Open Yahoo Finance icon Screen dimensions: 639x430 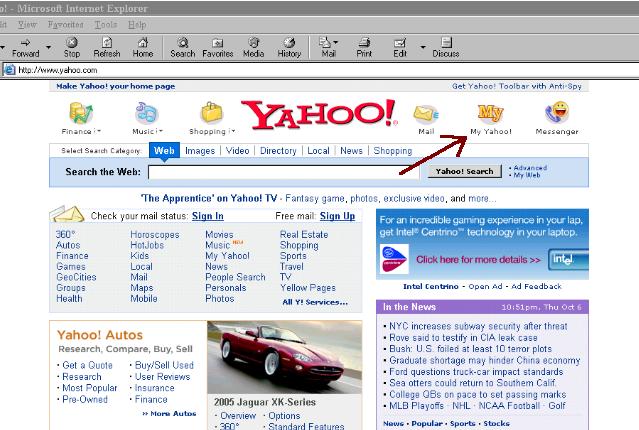pyautogui.click(x=81, y=113)
